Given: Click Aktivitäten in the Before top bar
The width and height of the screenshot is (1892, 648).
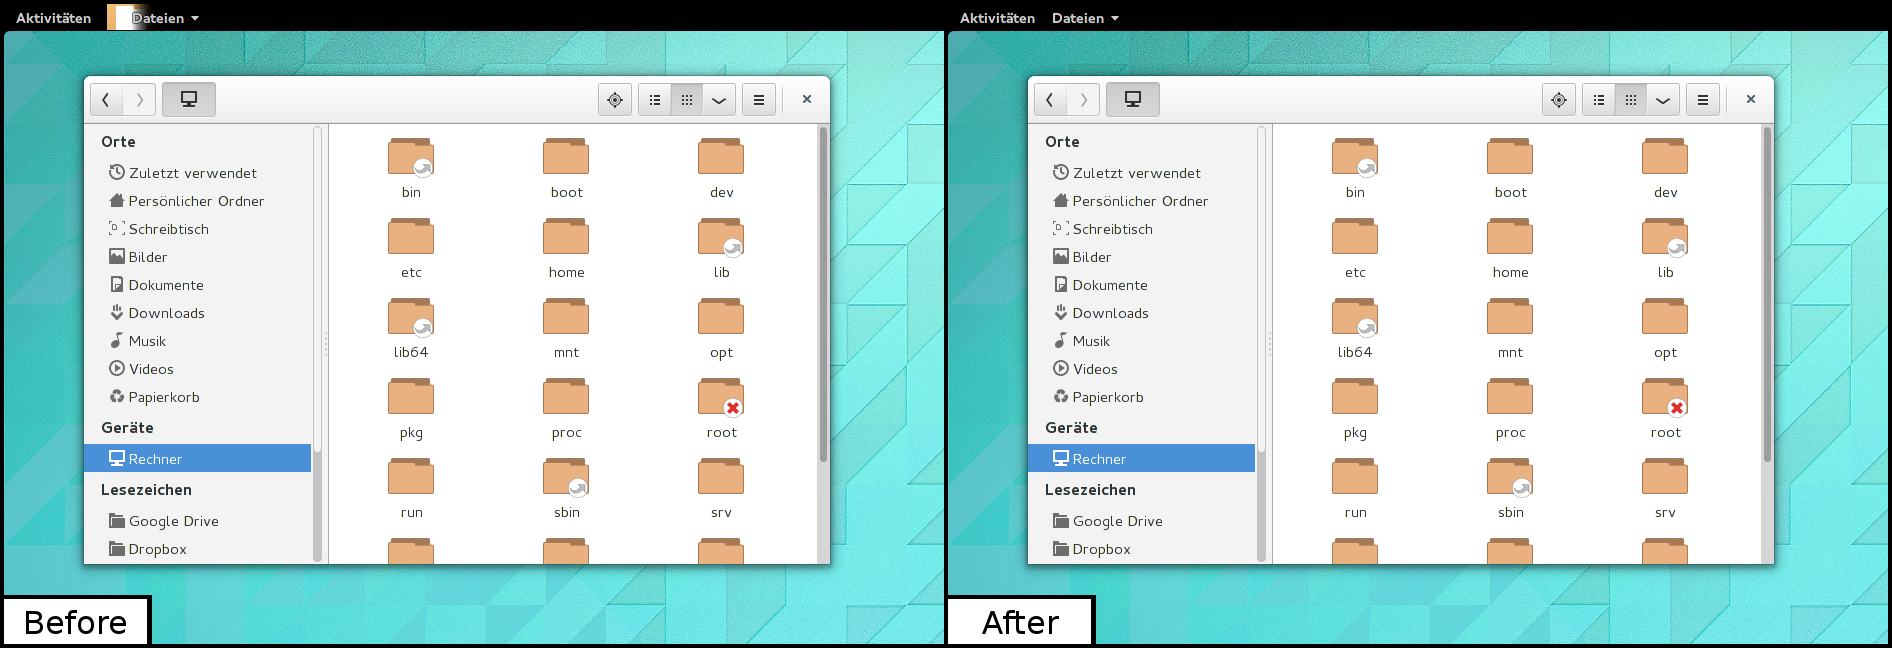Looking at the screenshot, I should 53,18.
